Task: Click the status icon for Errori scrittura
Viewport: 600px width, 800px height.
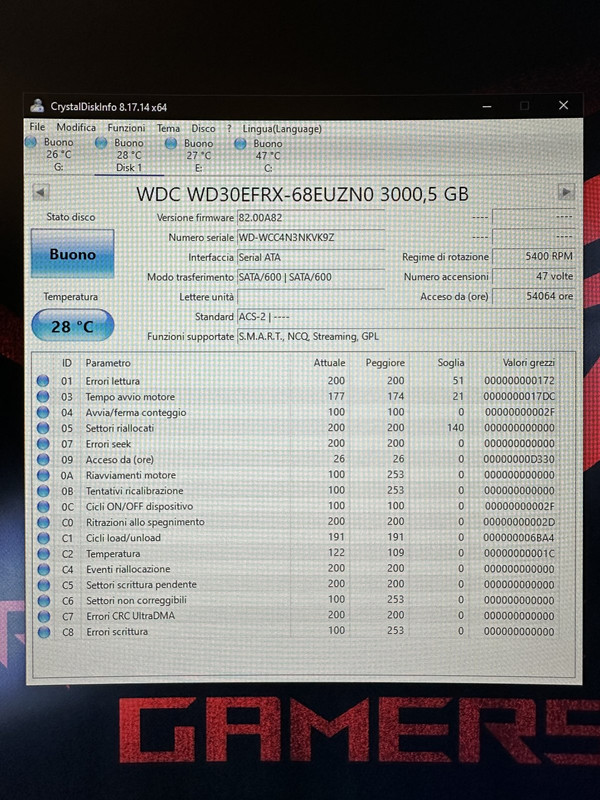Action: click(x=44, y=632)
